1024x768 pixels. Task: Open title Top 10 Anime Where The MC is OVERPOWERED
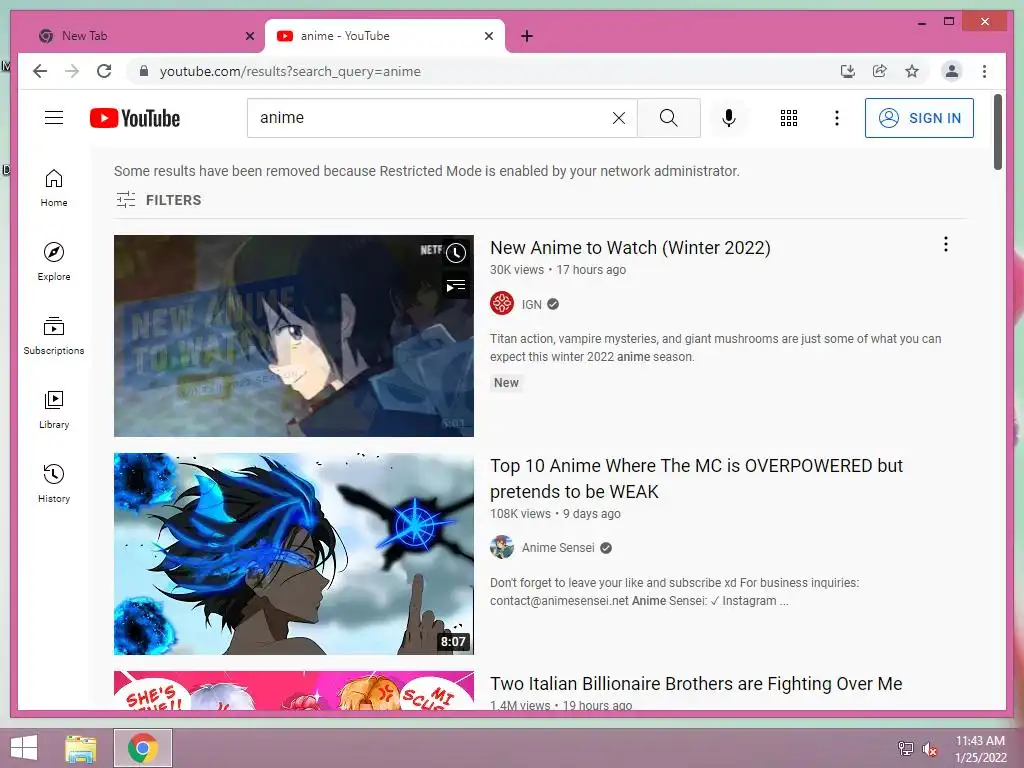pos(696,478)
